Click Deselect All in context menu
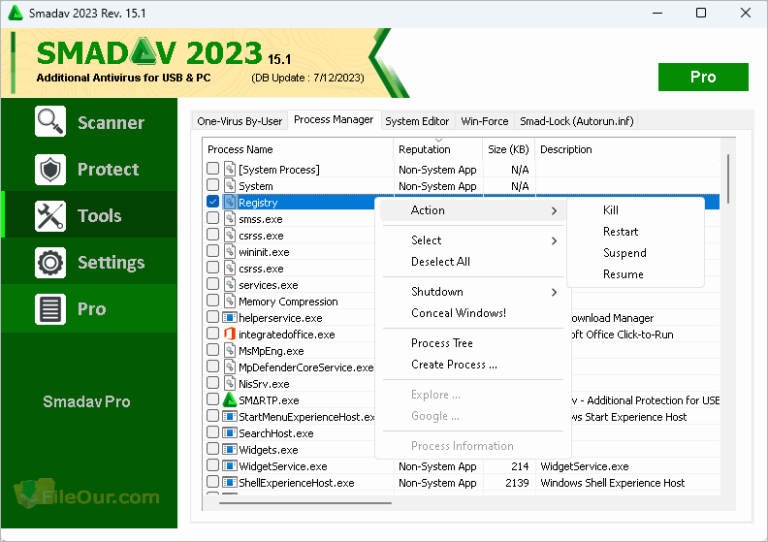 pyautogui.click(x=440, y=262)
